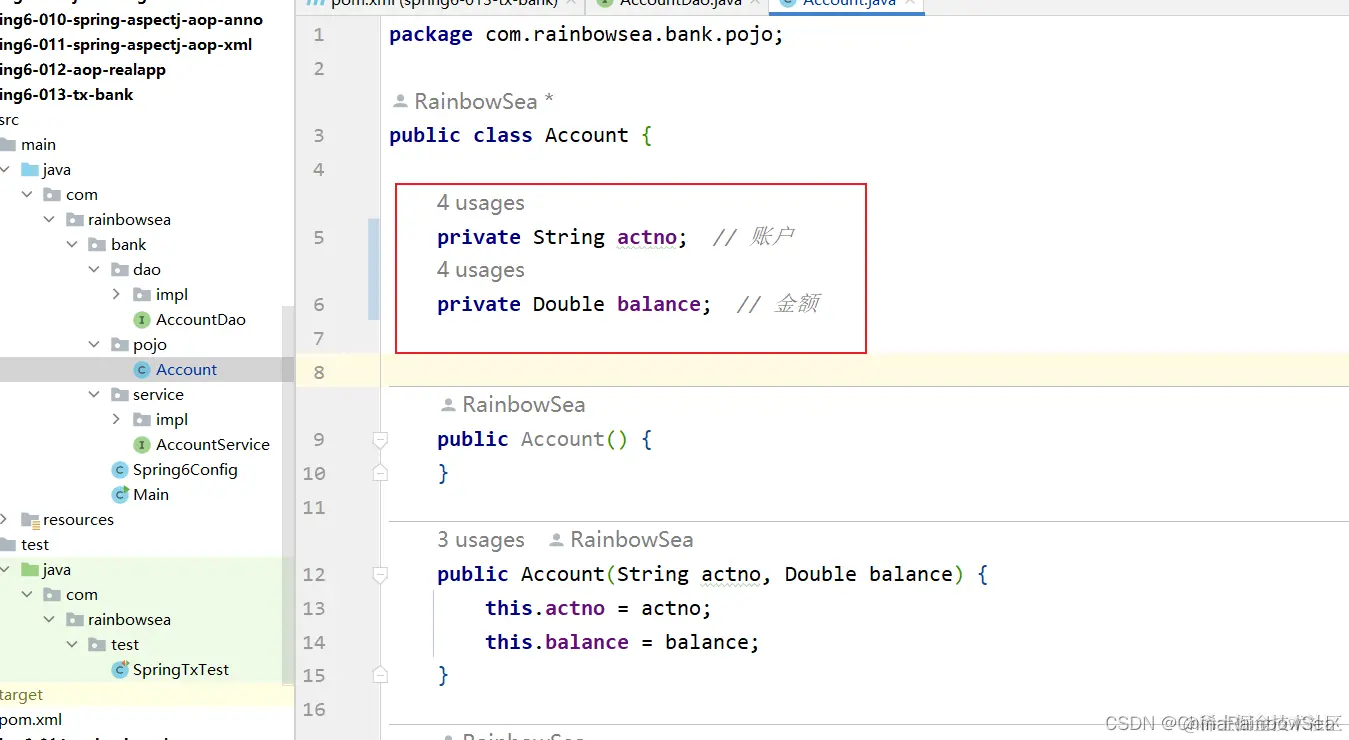The height and width of the screenshot is (740, 1349).
Task: Click RainbowSea author hint above class Account
Action: point(476,101)
